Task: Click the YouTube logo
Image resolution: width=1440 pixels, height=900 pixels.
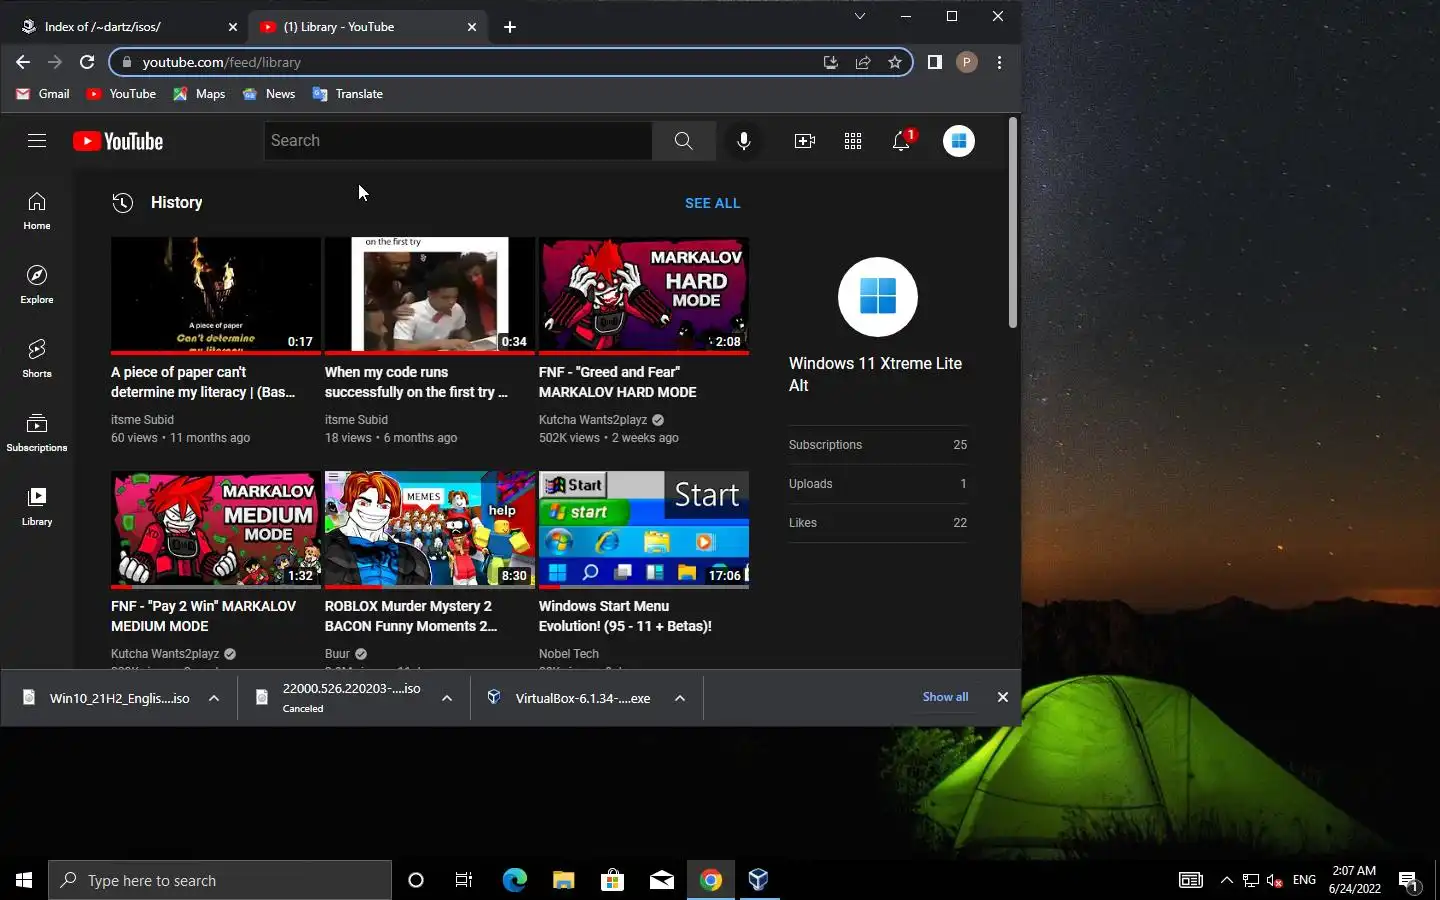Action: (118, 141)
